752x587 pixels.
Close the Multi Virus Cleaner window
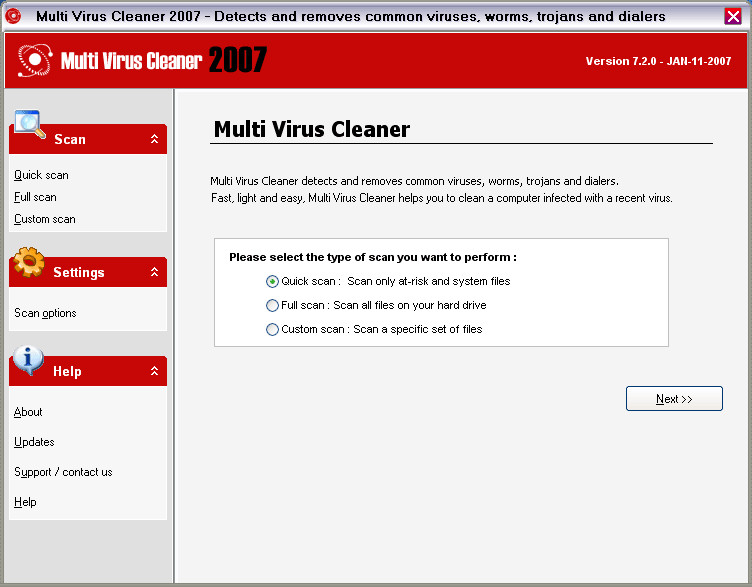733,16
